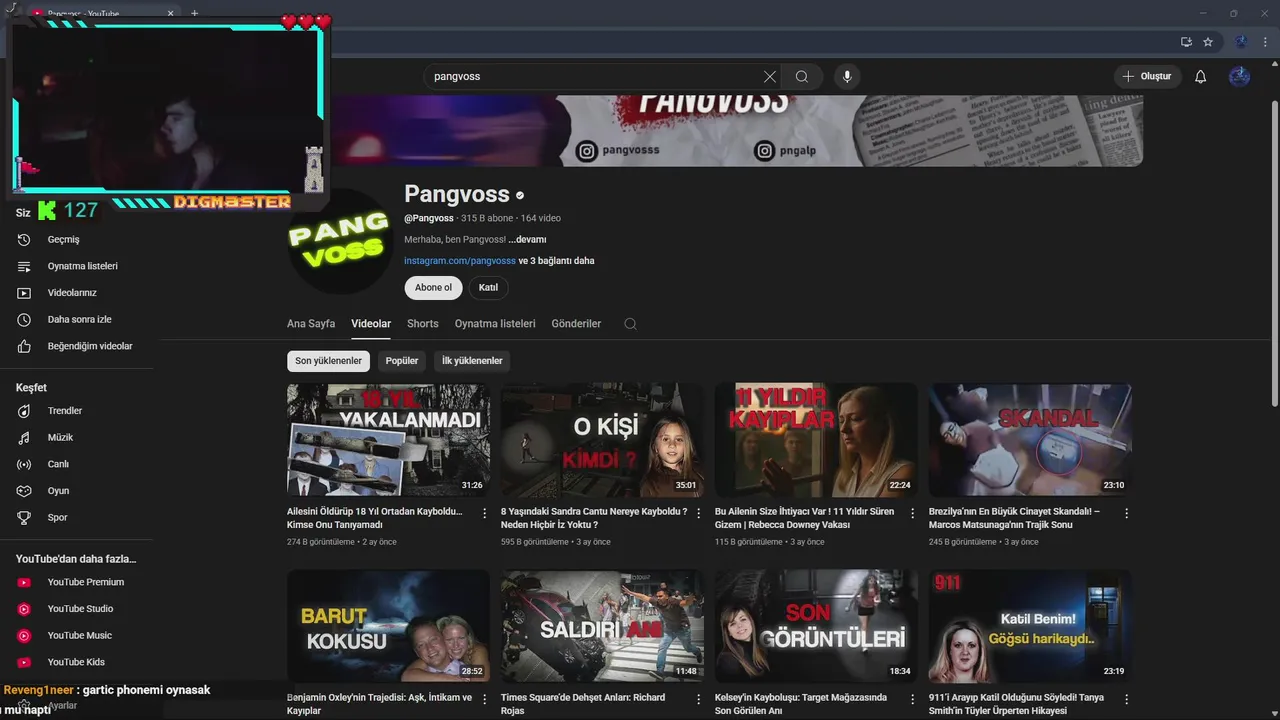Open the 'SON GÖRÜNTÜLERİ' video thumbnail

tap(816, 626)
